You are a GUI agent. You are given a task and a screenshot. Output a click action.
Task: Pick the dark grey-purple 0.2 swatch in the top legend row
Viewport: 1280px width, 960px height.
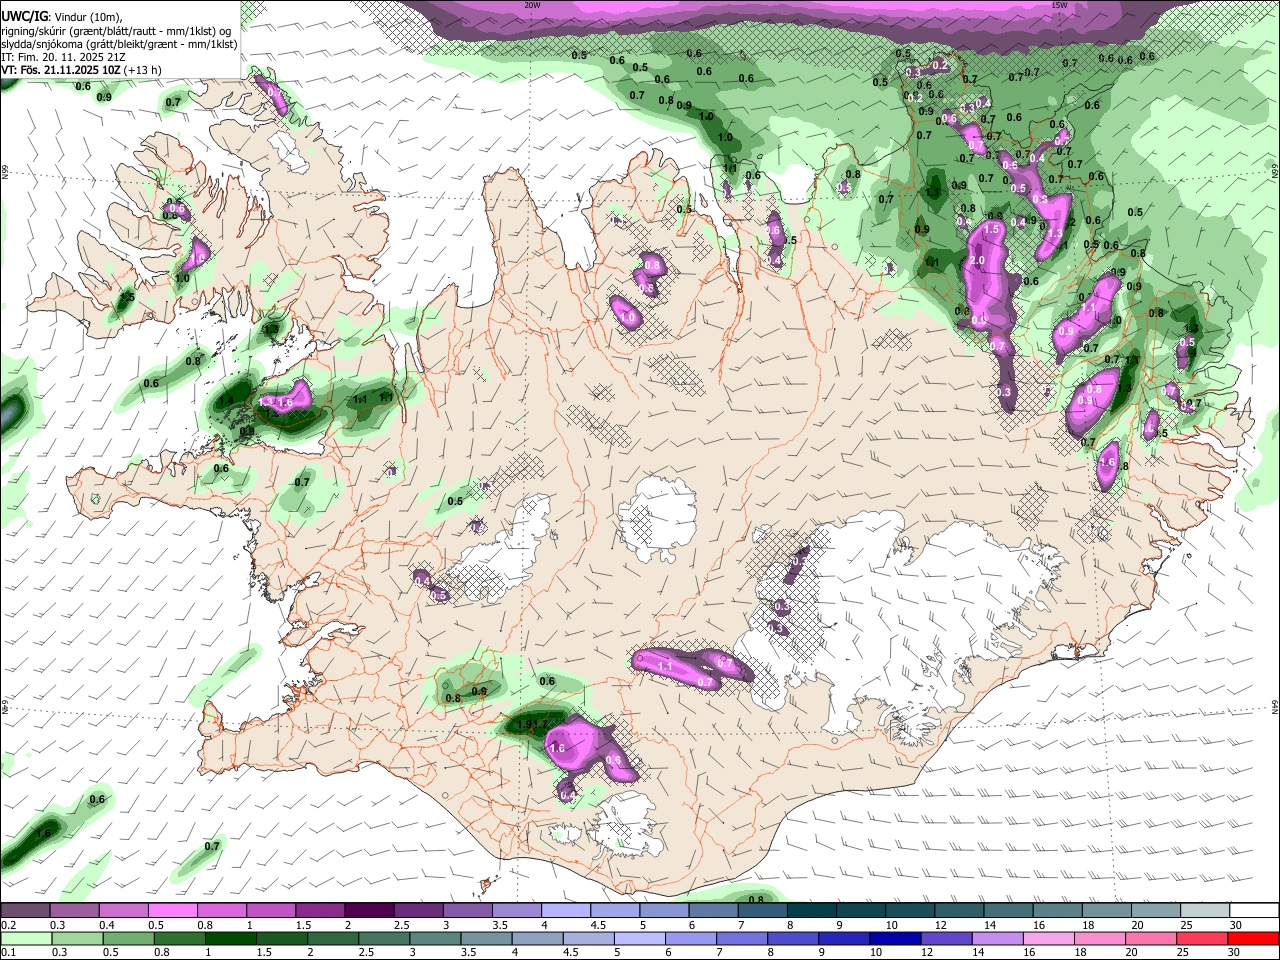25,910
